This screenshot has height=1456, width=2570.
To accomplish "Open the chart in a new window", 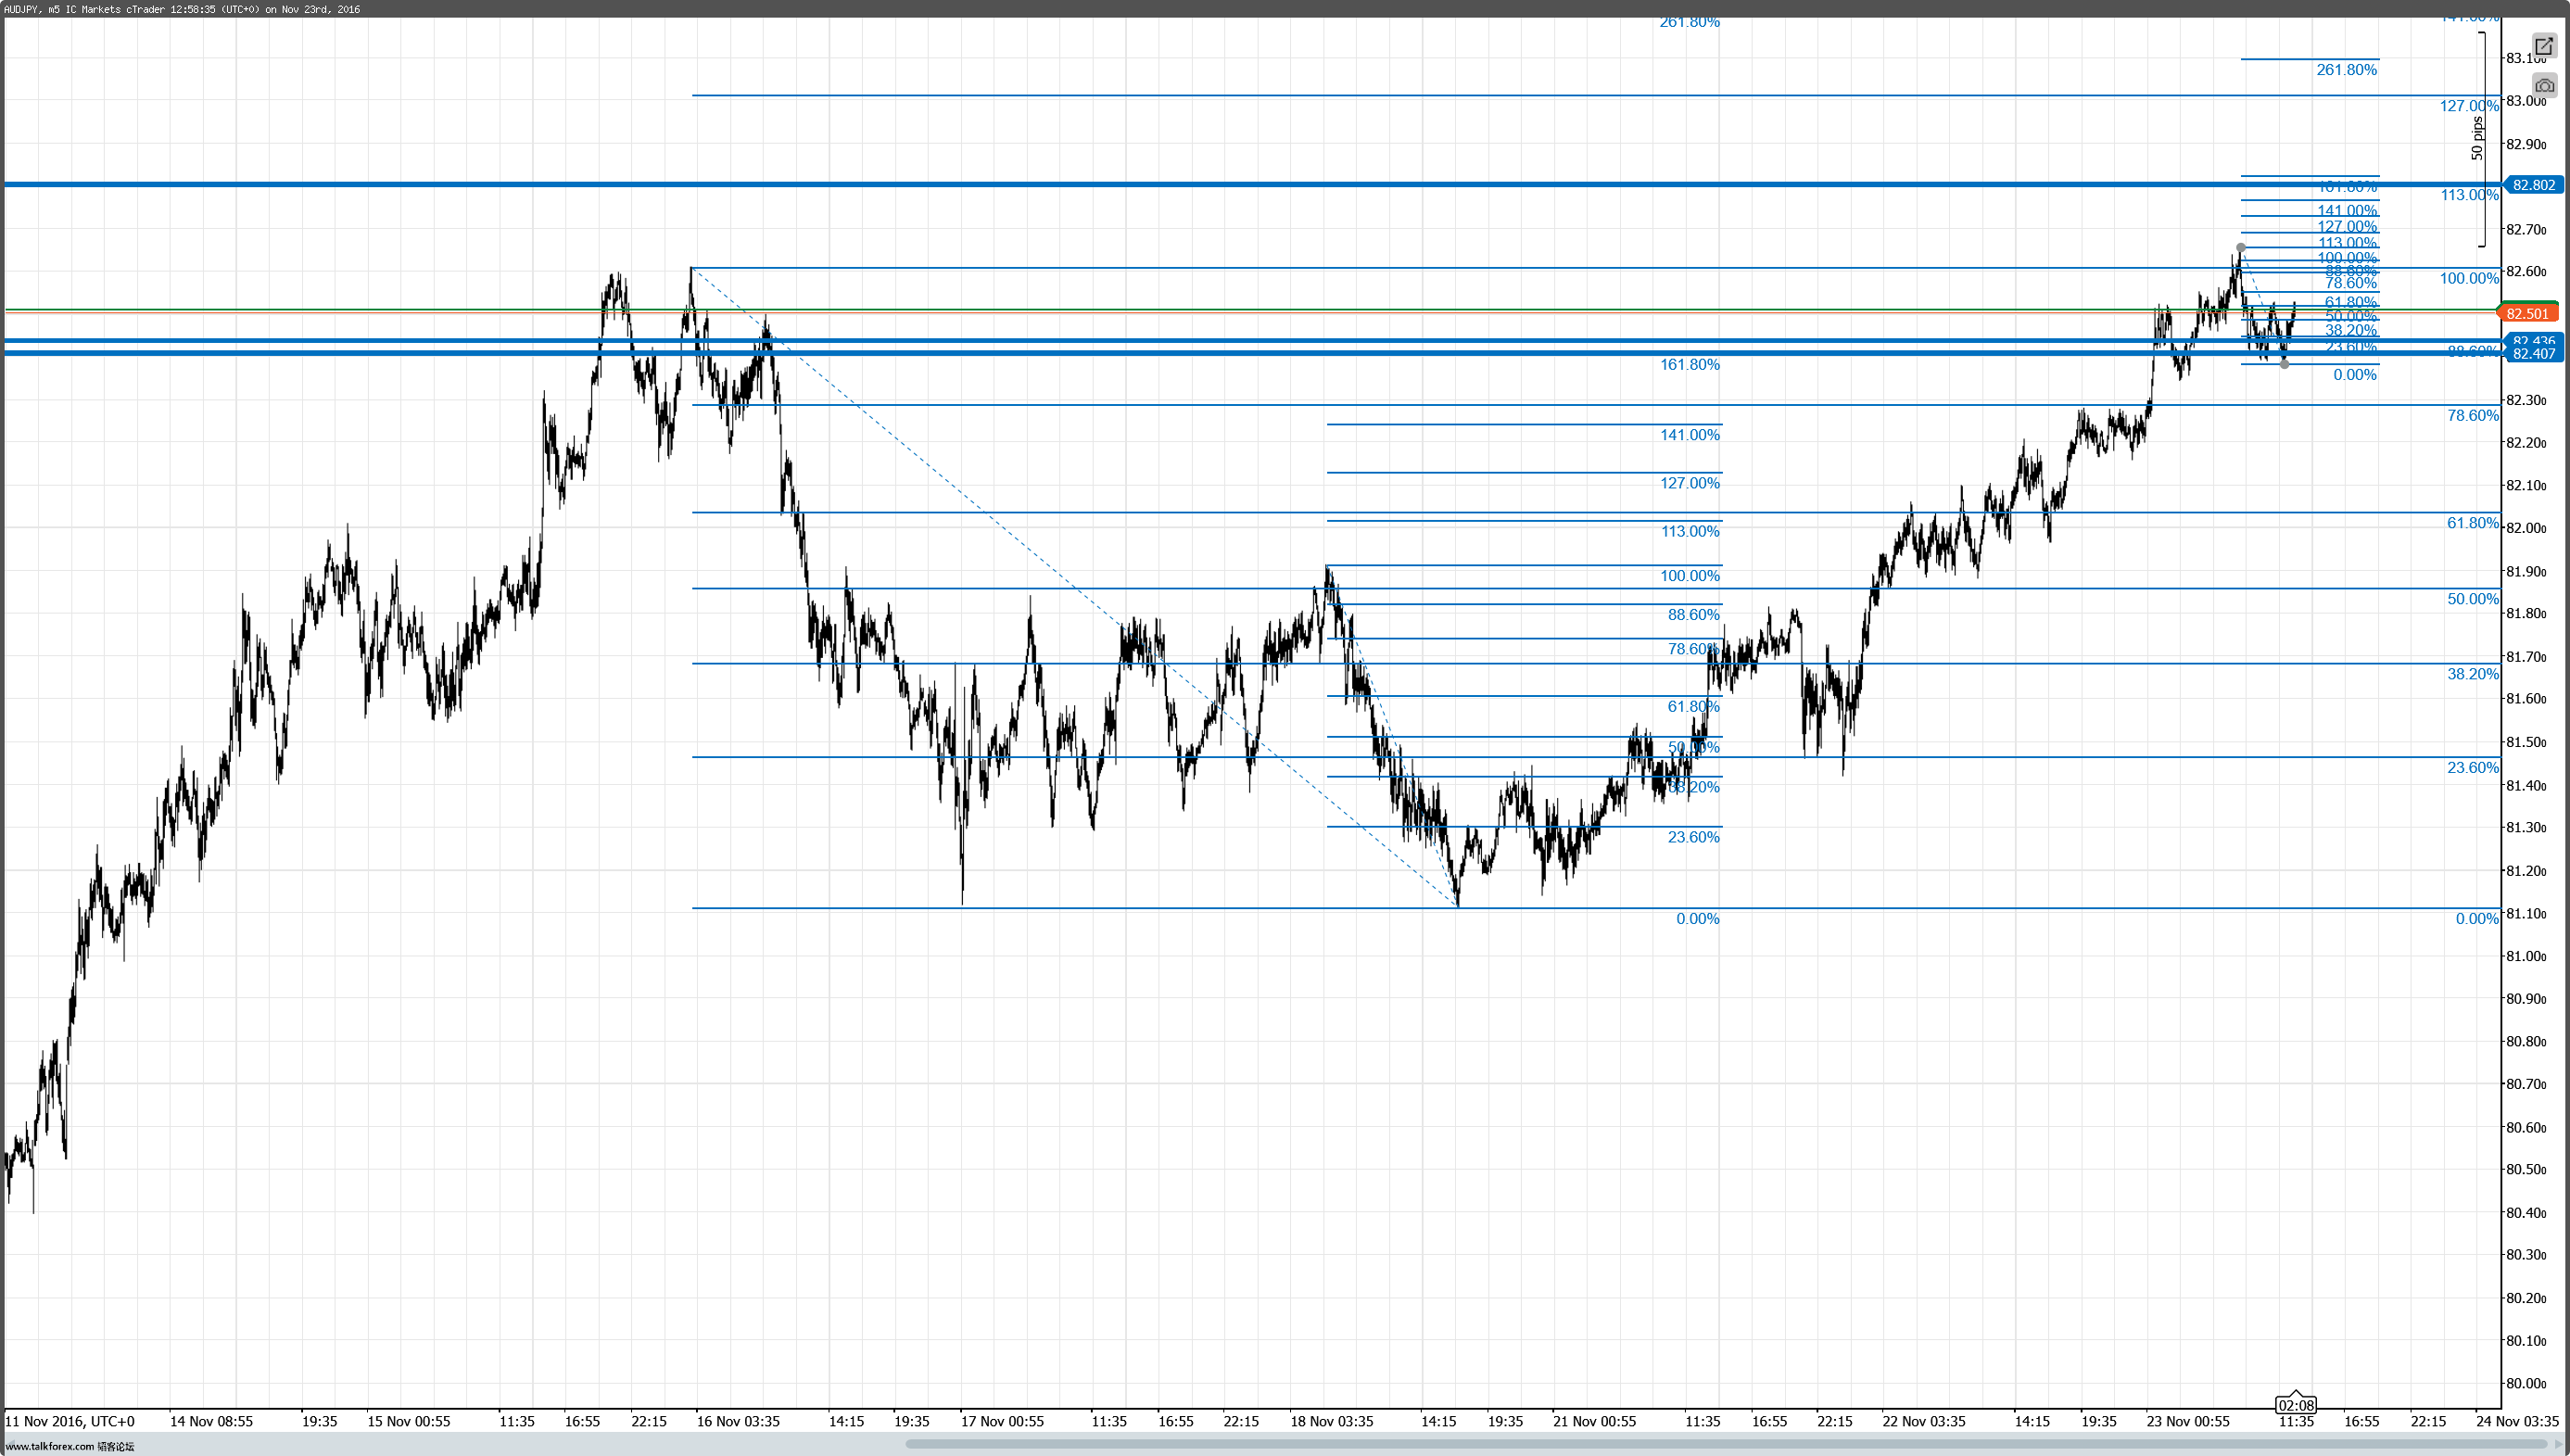I will tap(2544, 47).
